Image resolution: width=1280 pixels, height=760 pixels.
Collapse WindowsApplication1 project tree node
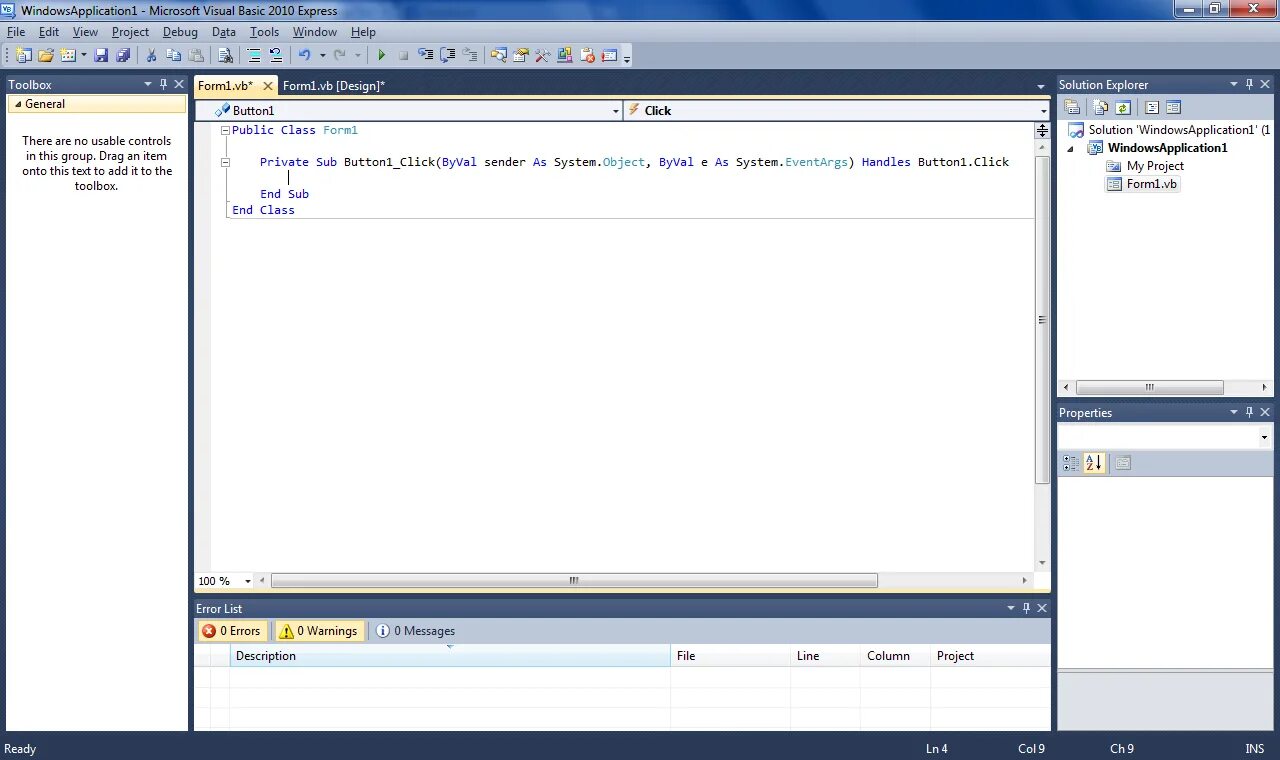[x=1071, y=148]
